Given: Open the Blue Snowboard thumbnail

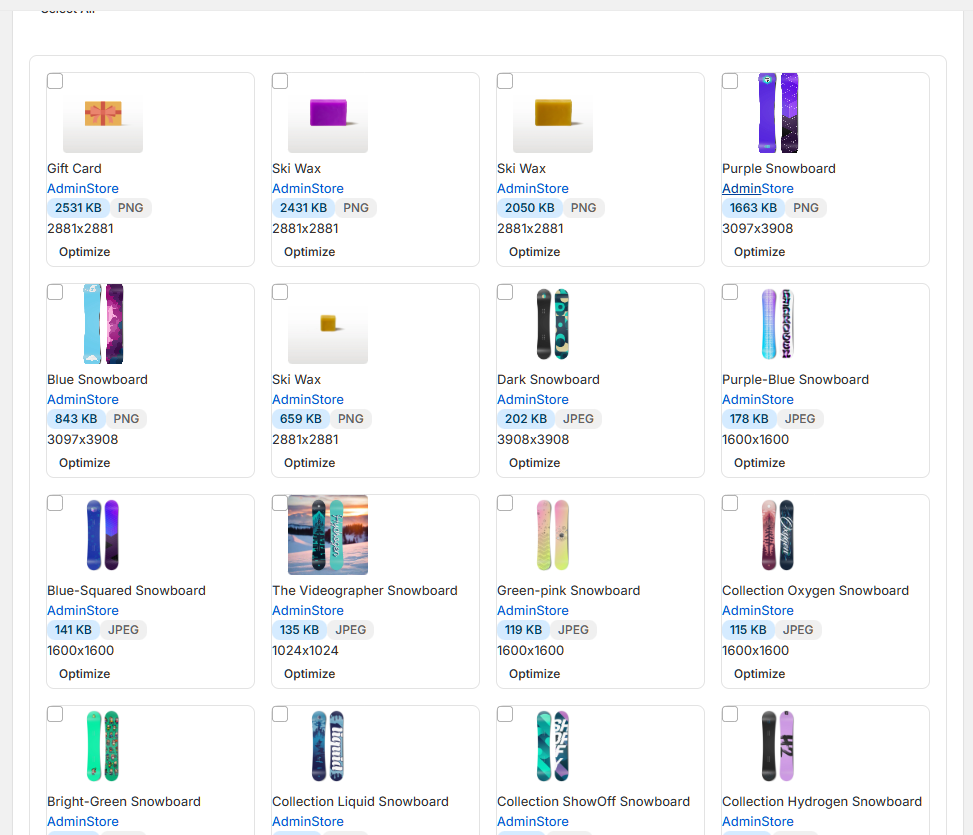Looking at the screenshot, I should [x=103, y=324].
